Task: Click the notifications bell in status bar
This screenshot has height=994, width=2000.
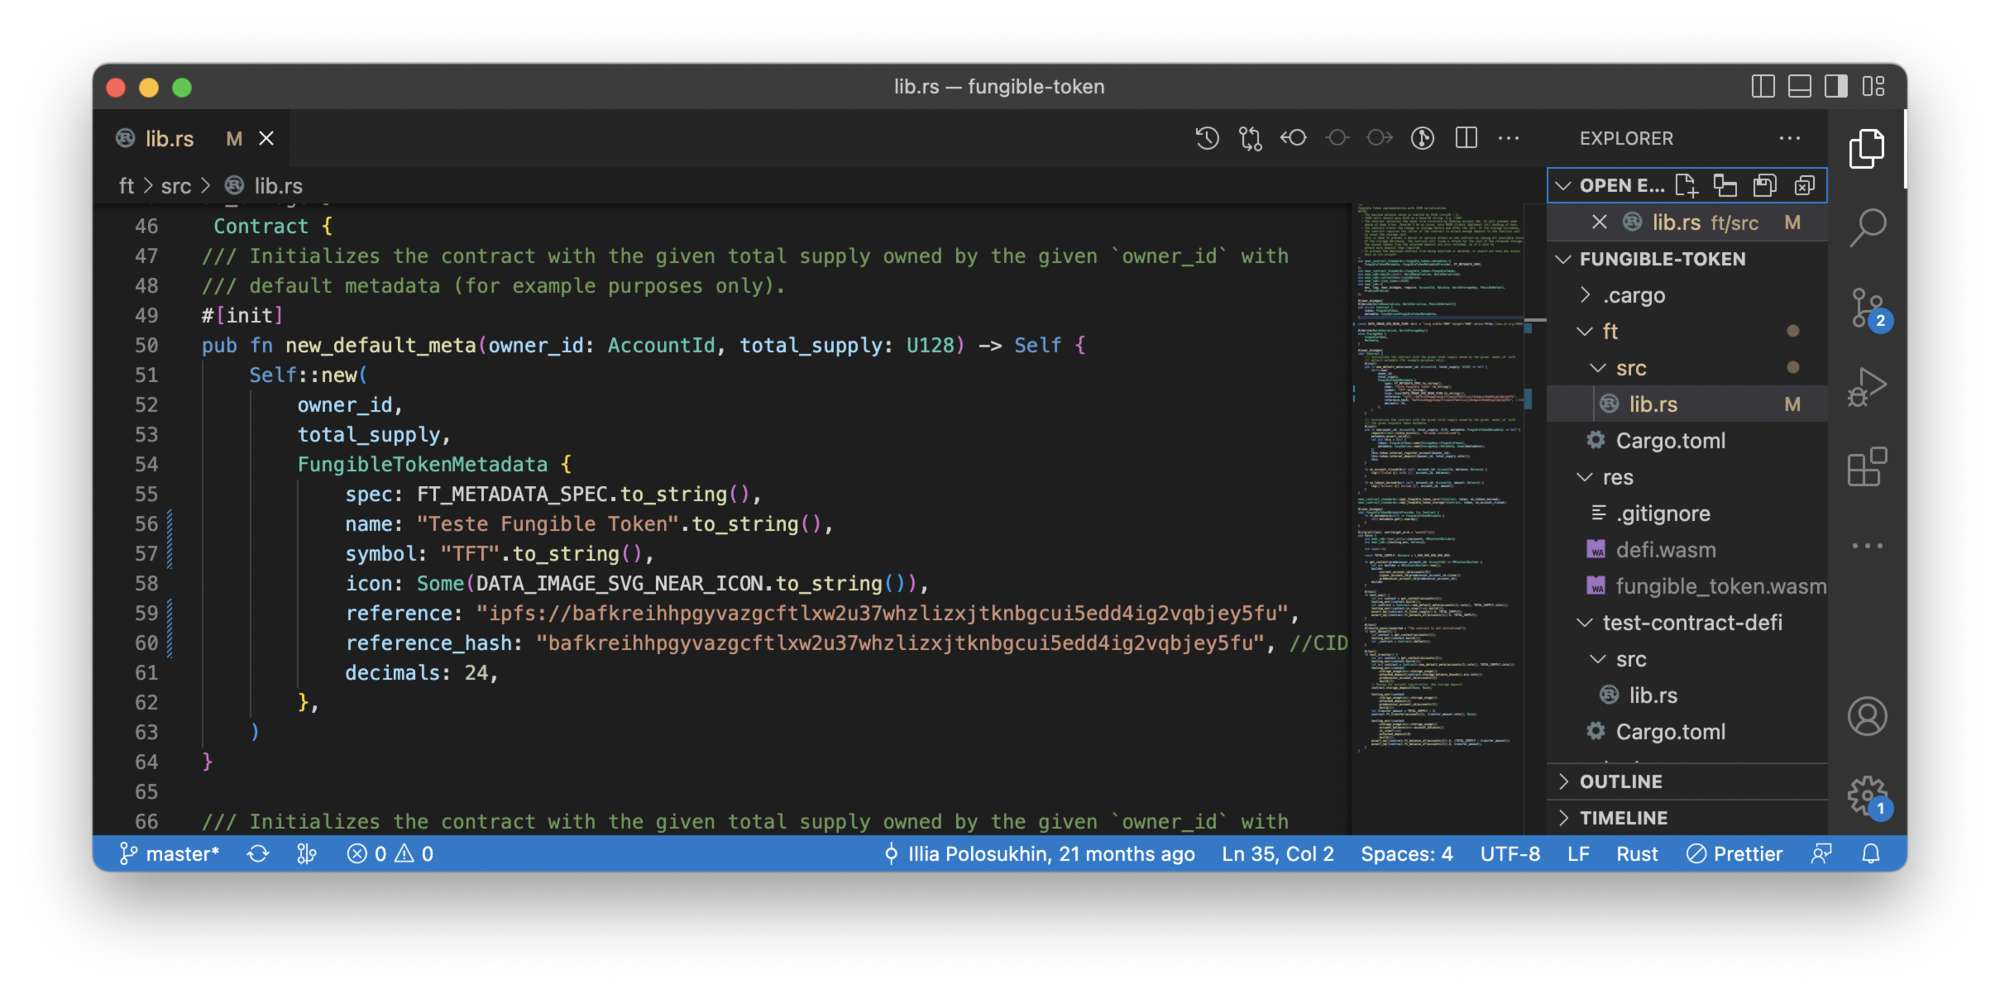Action: (x=1871, y=854)
